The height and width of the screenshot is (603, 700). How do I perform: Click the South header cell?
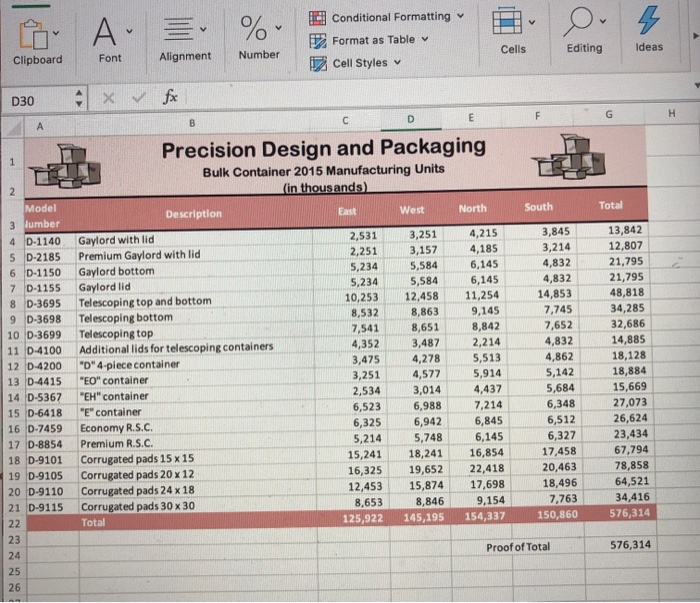[x=538, y=207]
